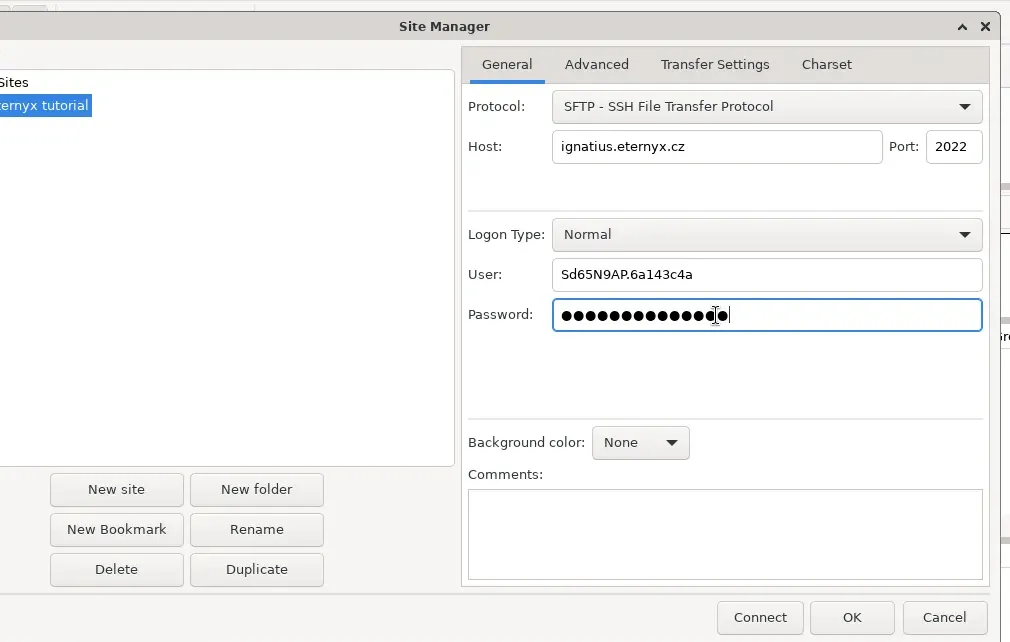Click the Port input field

(x=954, y=147)
